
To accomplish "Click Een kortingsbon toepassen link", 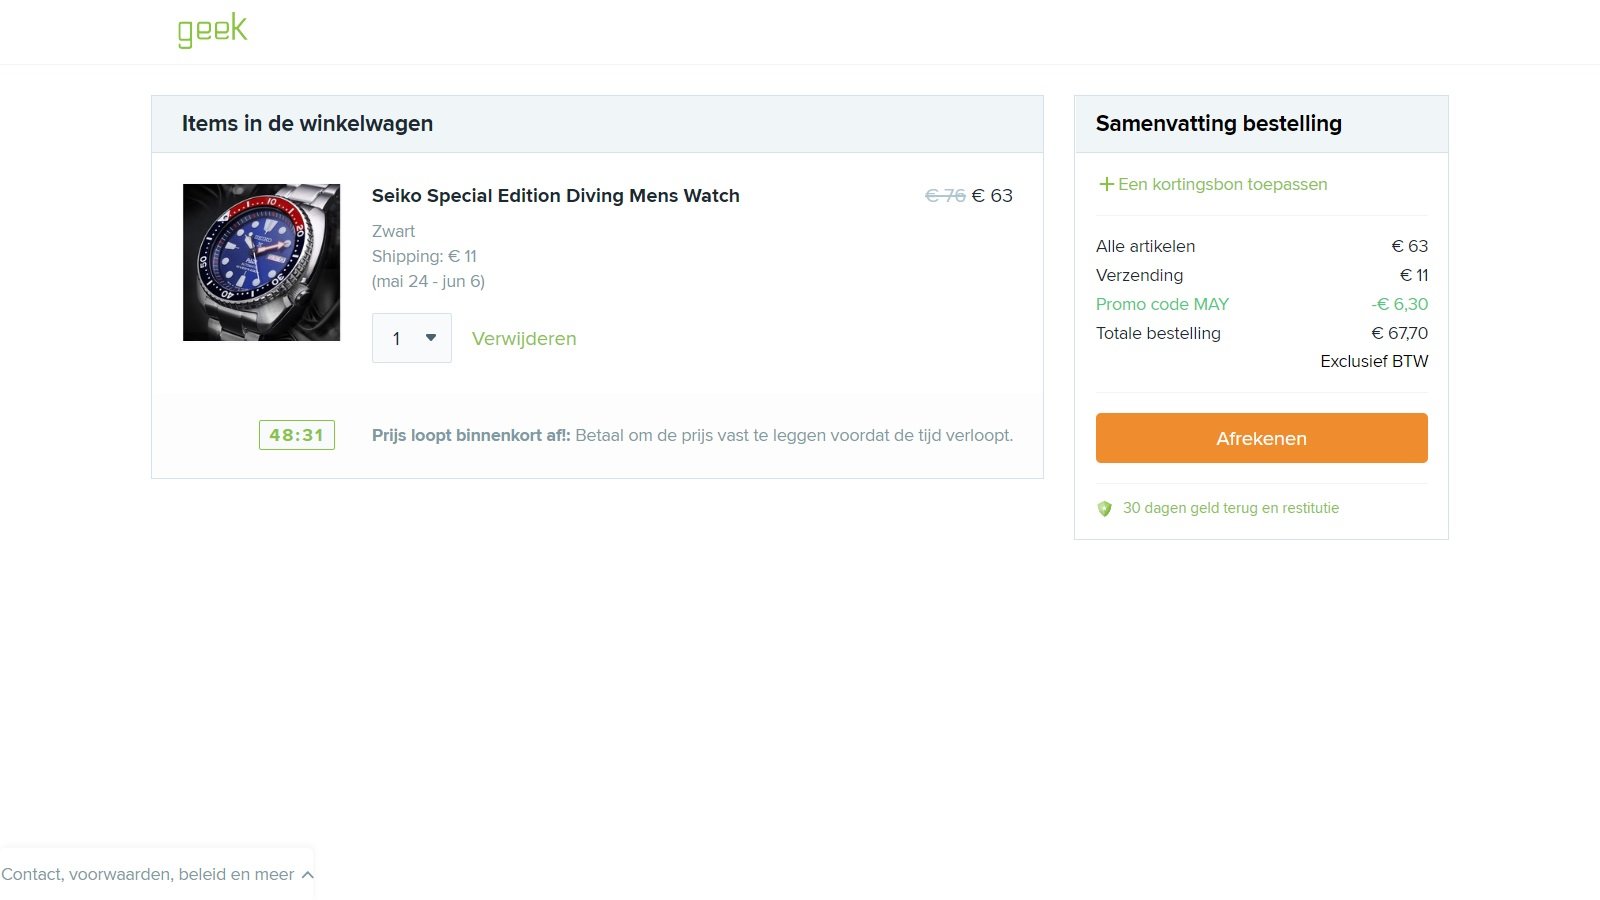I will click(1223, 184).
